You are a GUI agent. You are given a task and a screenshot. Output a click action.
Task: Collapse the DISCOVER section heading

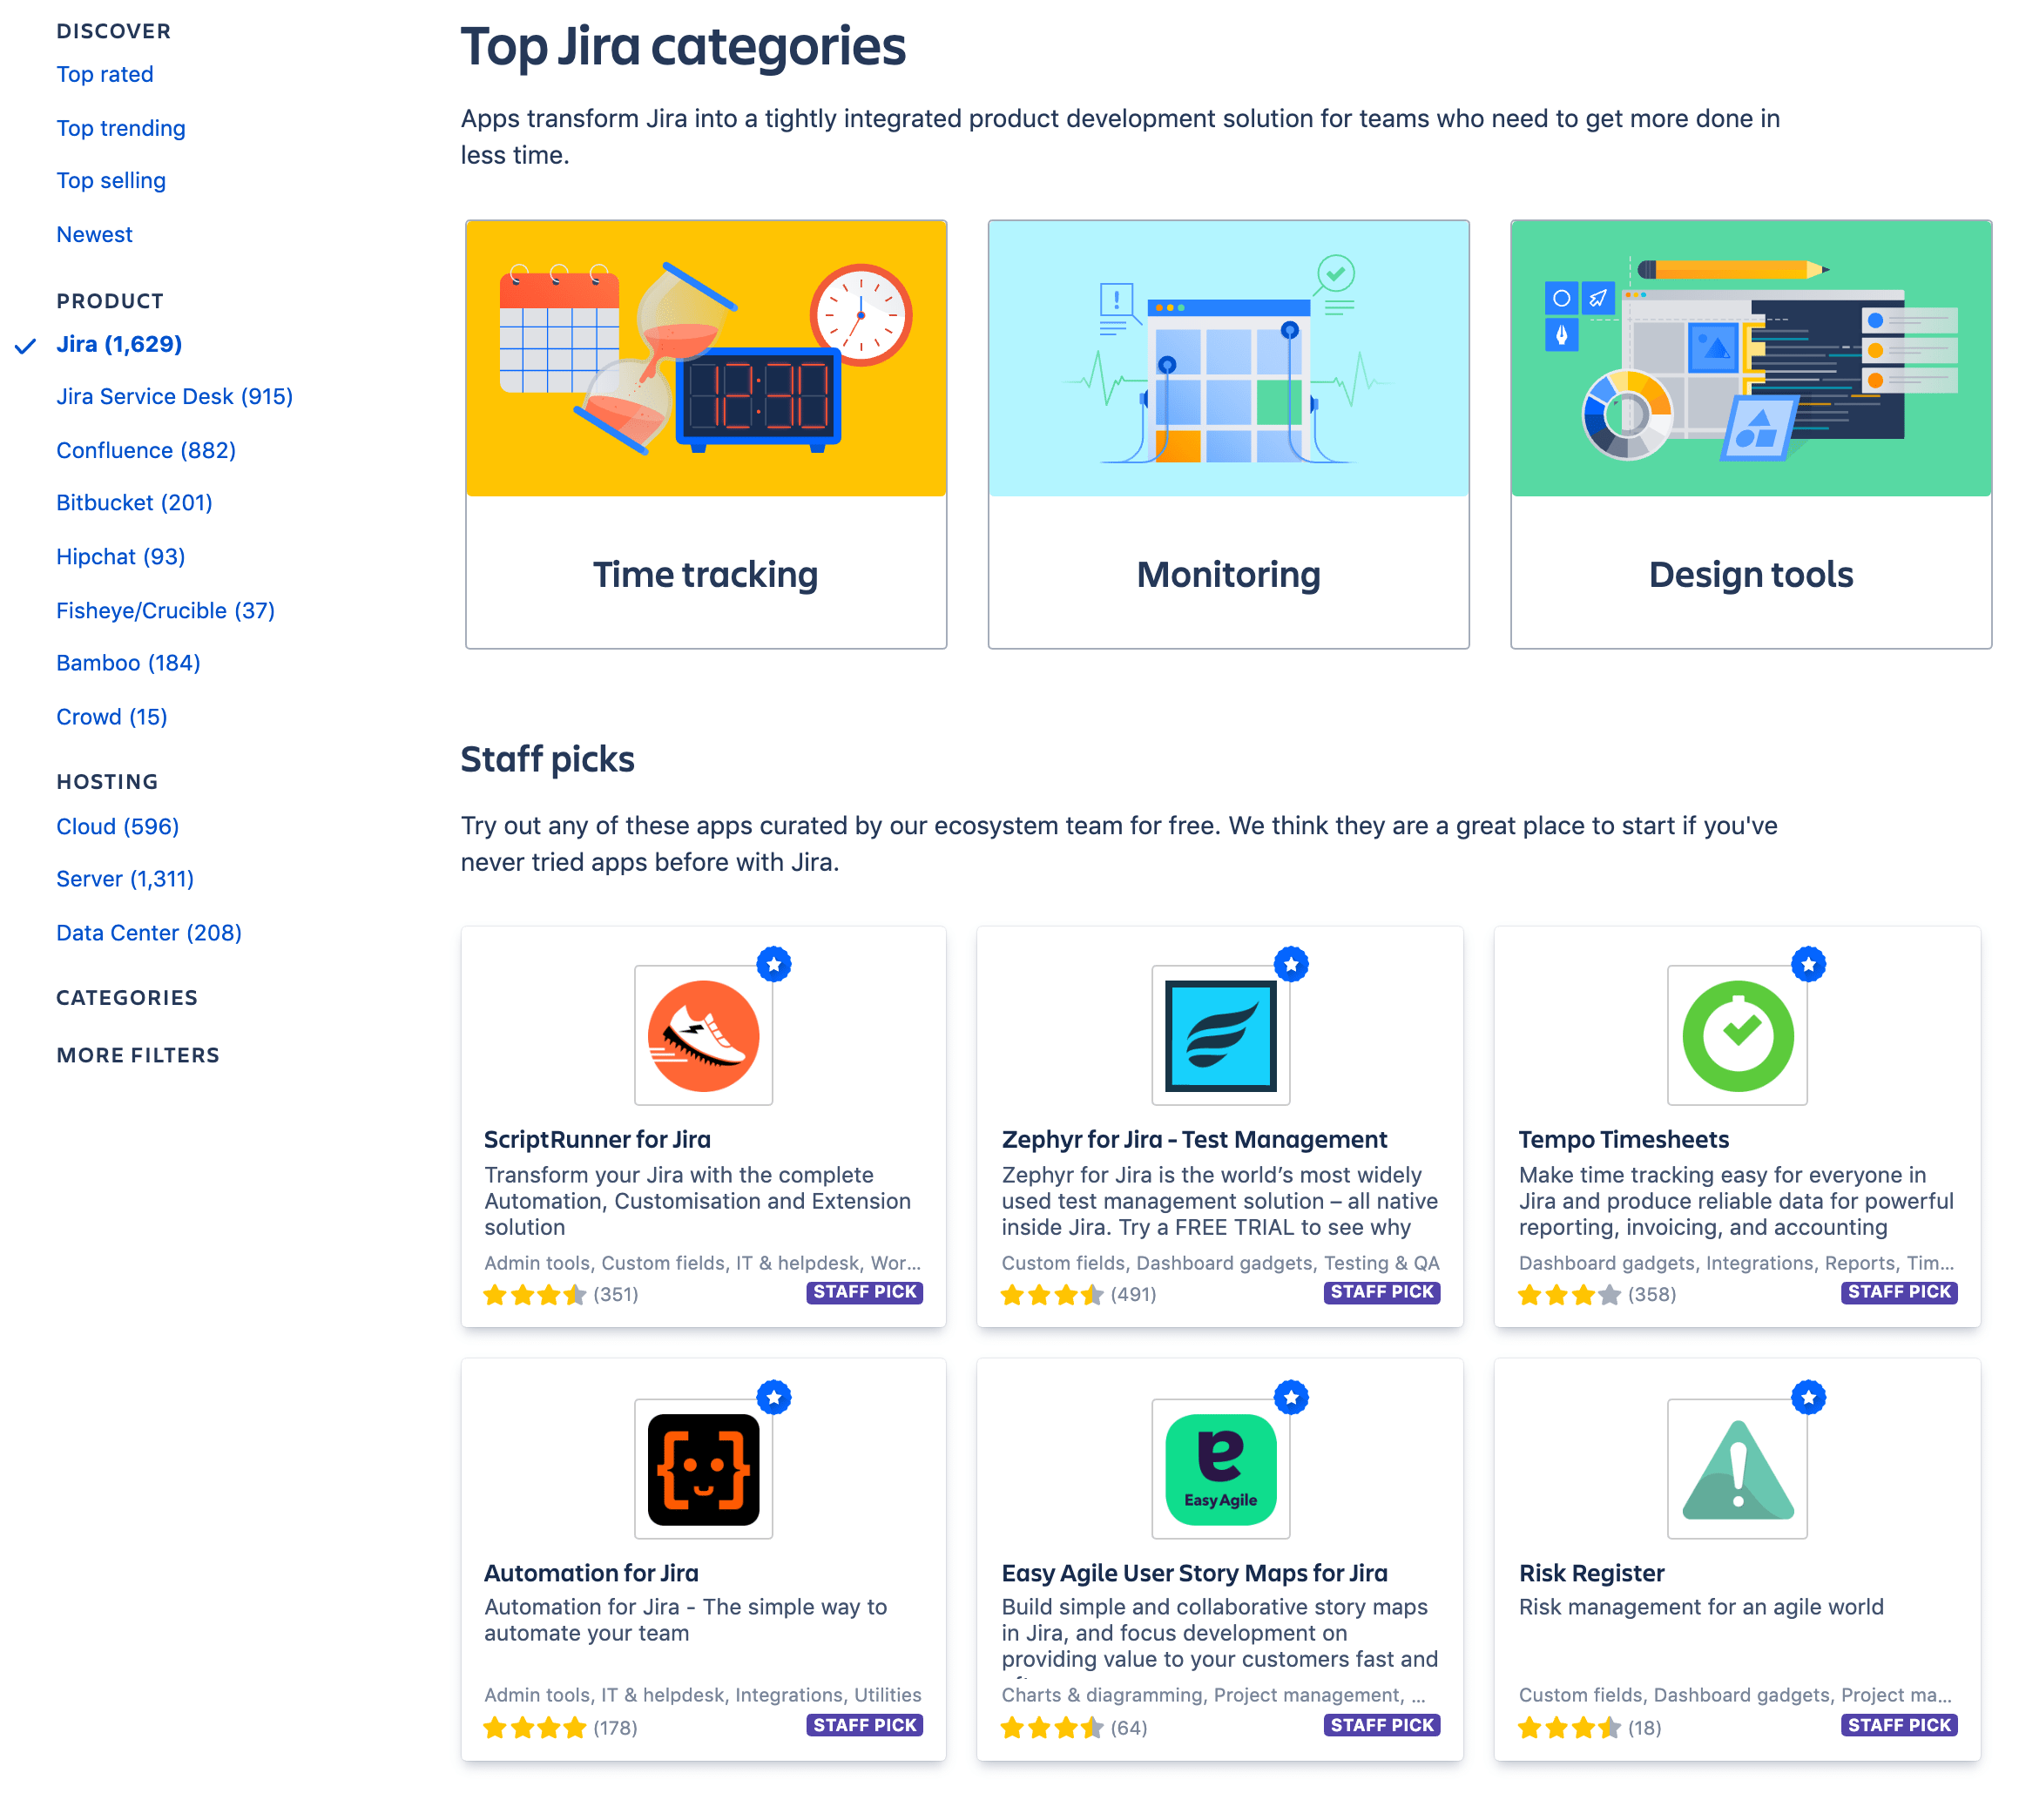click(114, 31)
